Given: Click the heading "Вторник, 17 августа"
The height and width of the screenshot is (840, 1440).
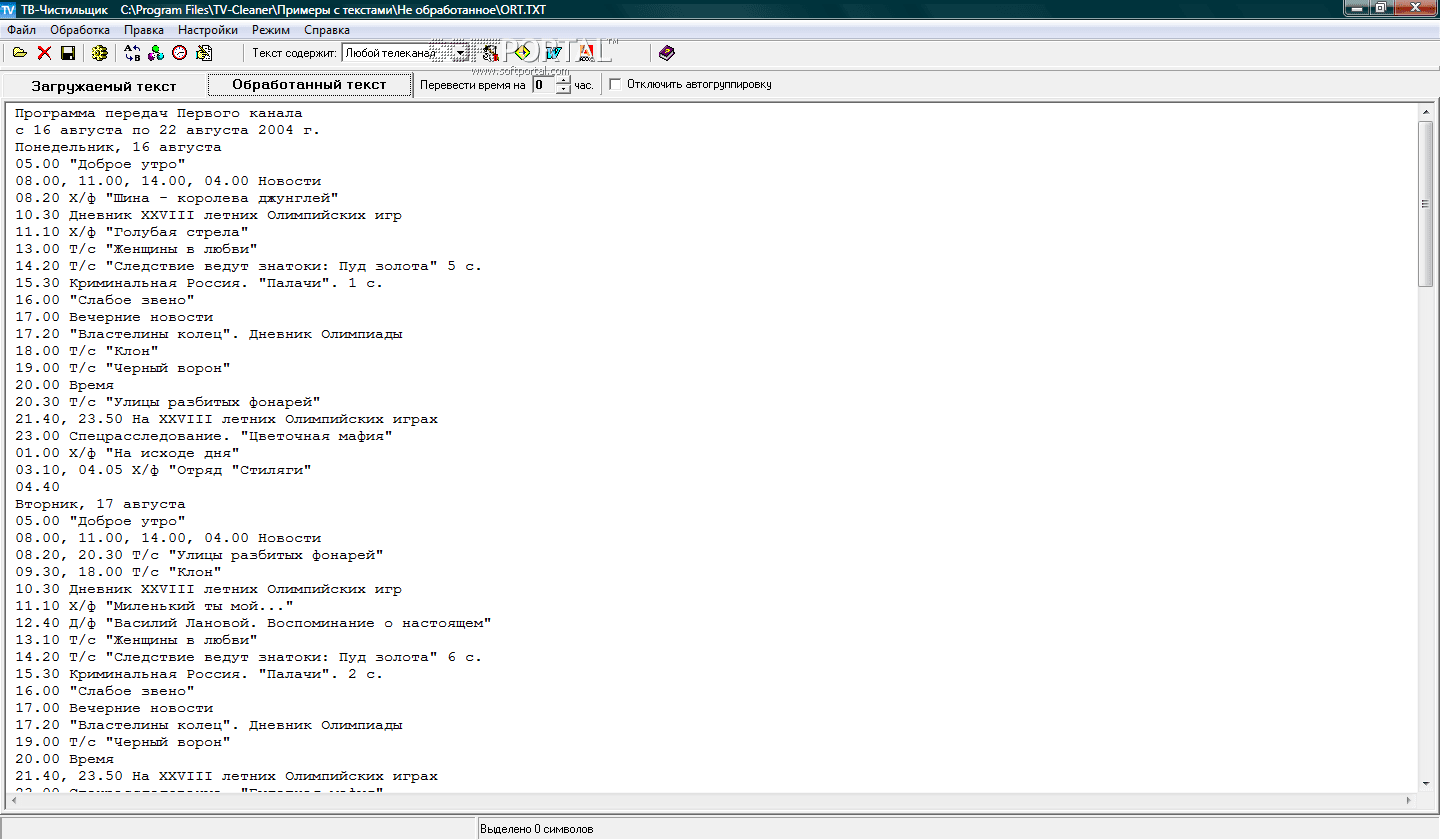Looking at the screenshot, I should point(100,504).
